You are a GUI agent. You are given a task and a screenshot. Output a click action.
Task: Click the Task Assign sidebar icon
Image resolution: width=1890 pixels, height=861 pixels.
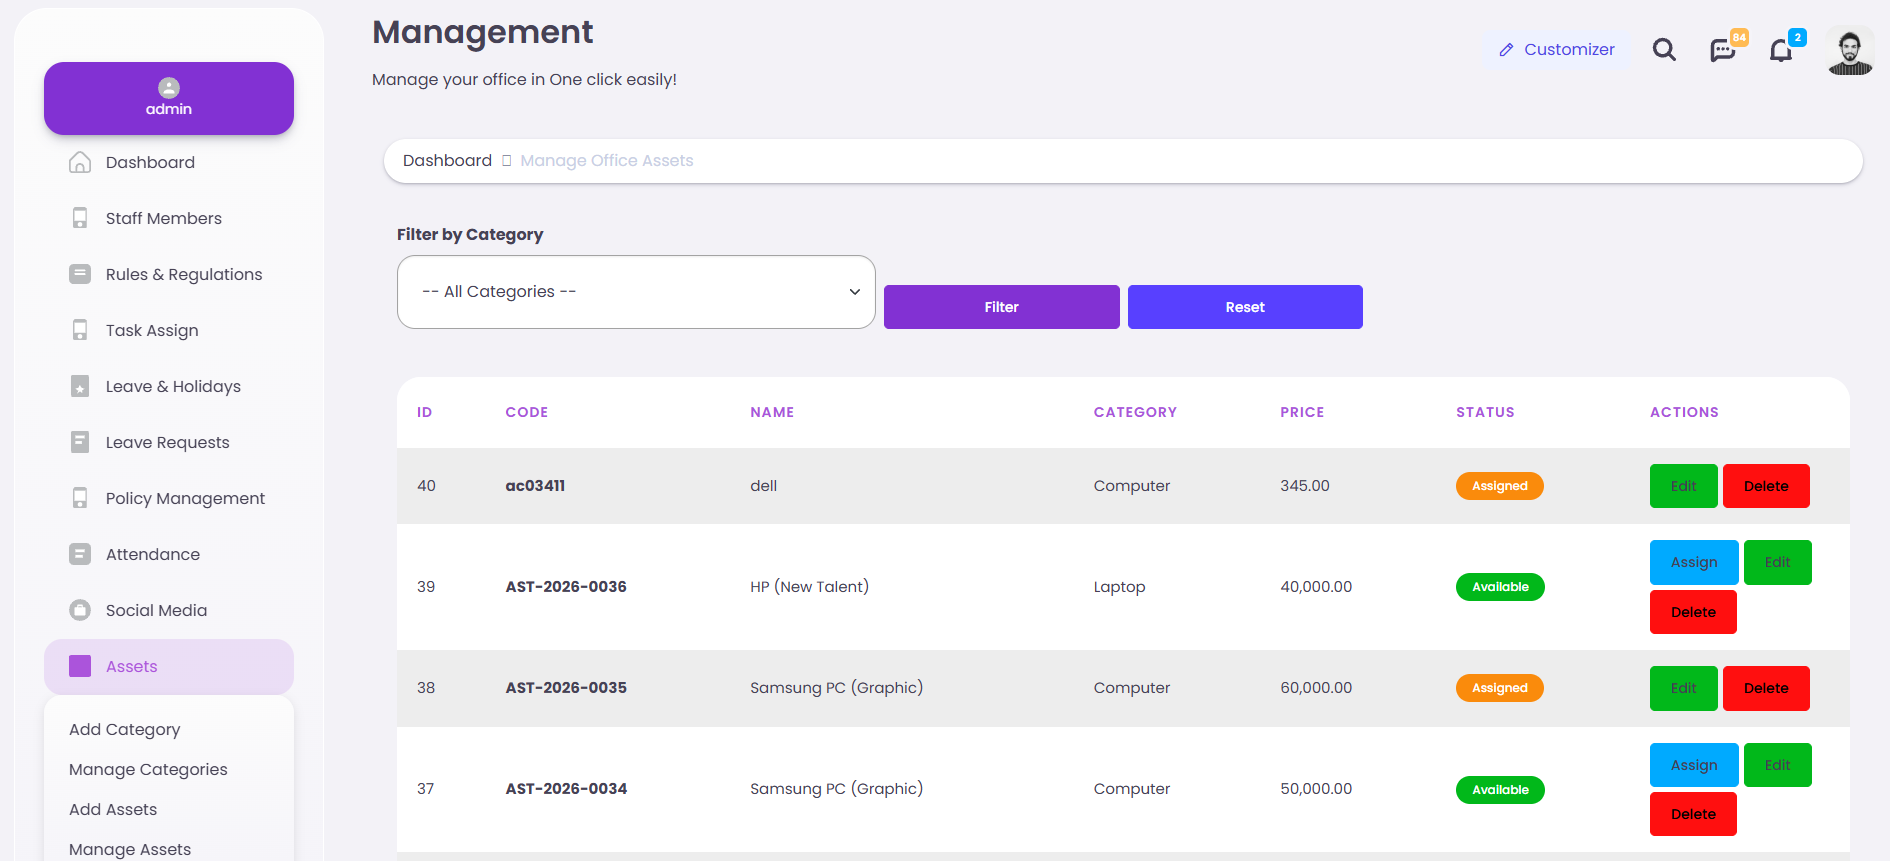pyautogui.click(x=80, y=330)
